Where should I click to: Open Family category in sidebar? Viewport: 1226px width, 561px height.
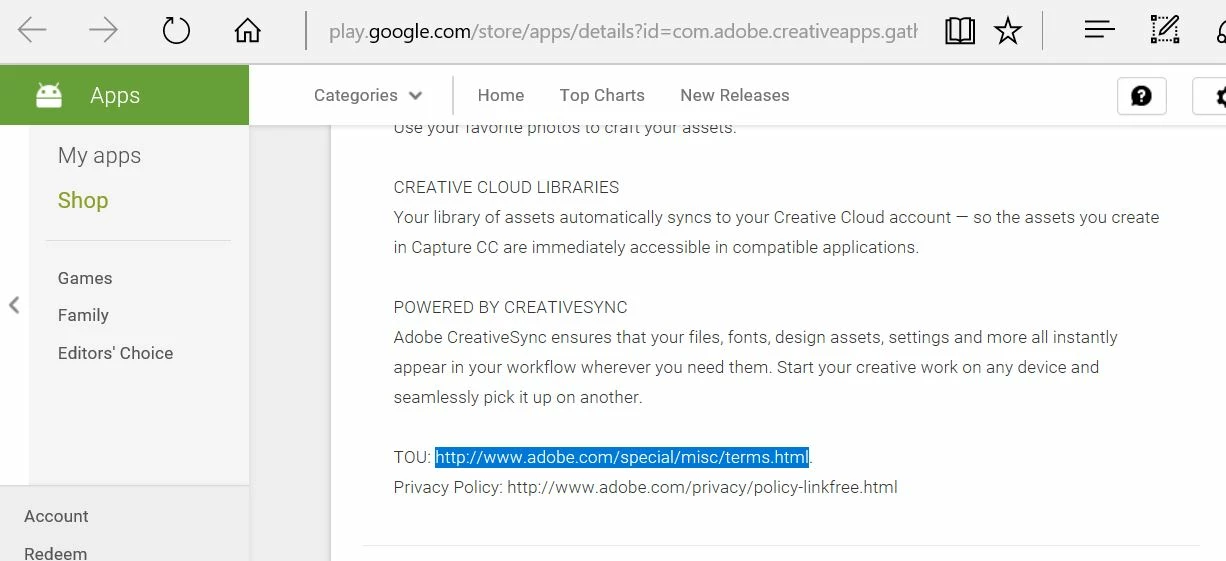tap(83, 315)
